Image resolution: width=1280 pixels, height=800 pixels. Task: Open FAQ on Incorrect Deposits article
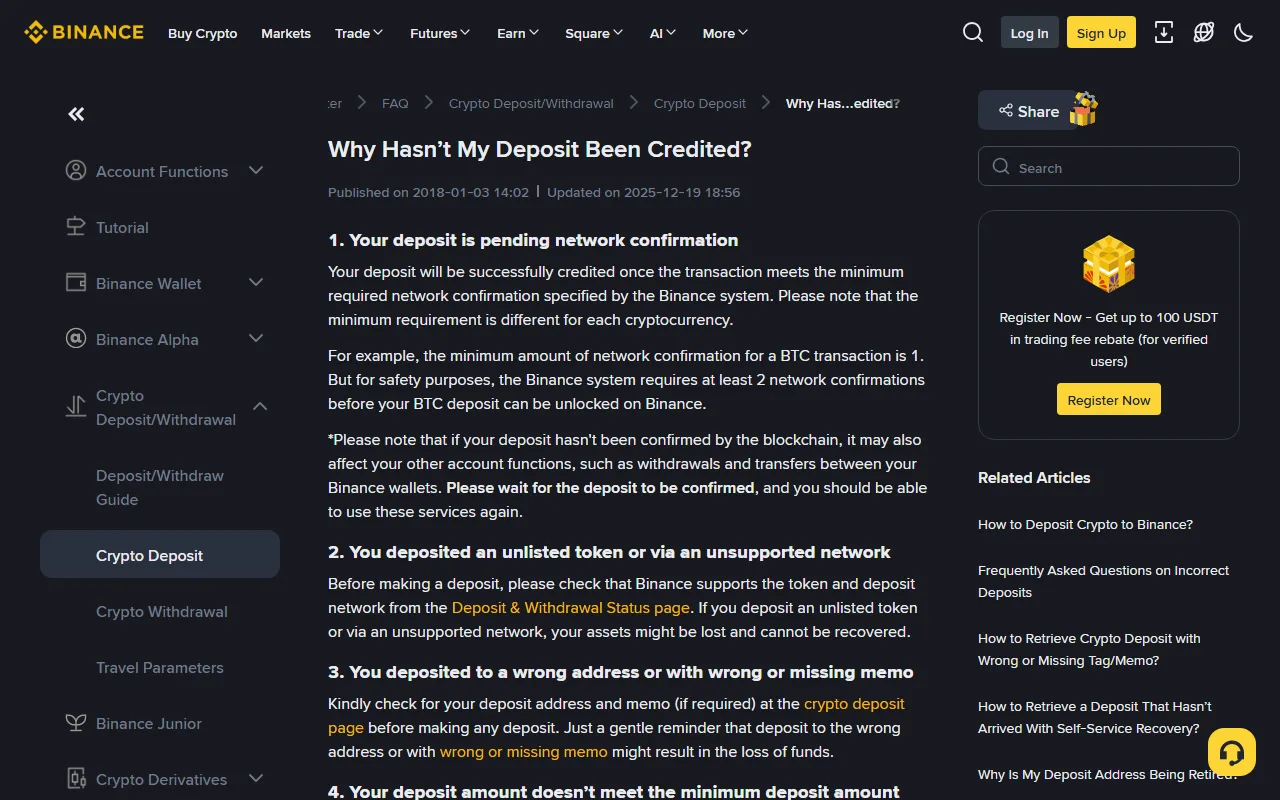(1103, 581)
